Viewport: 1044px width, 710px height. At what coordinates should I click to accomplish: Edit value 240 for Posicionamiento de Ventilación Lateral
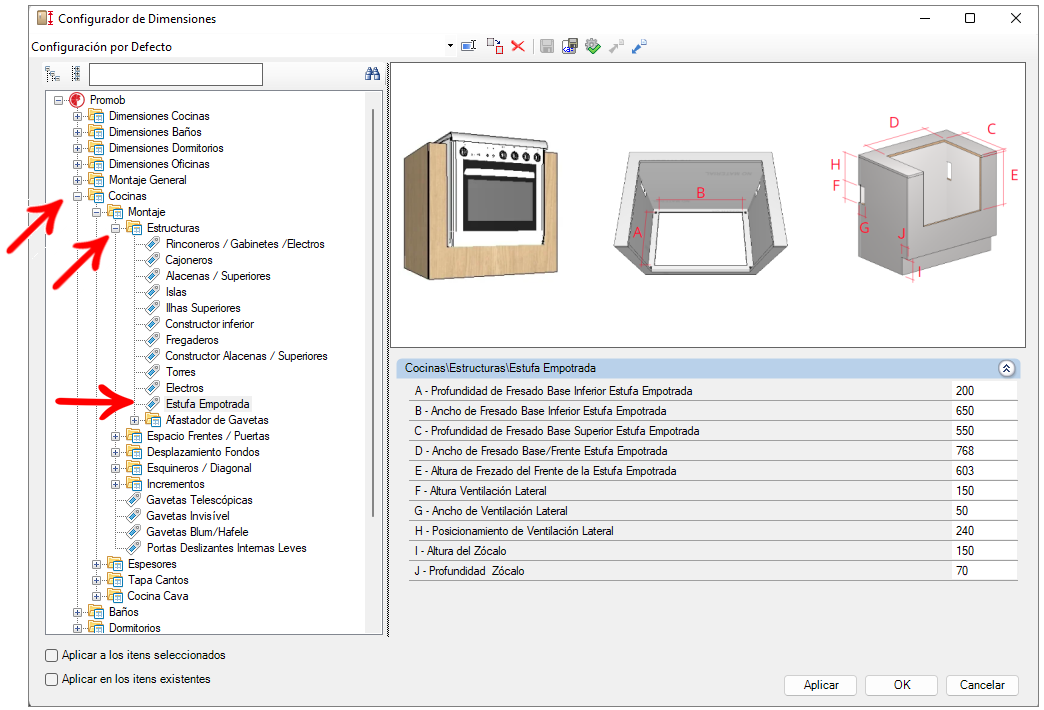[x=984, y=531]
